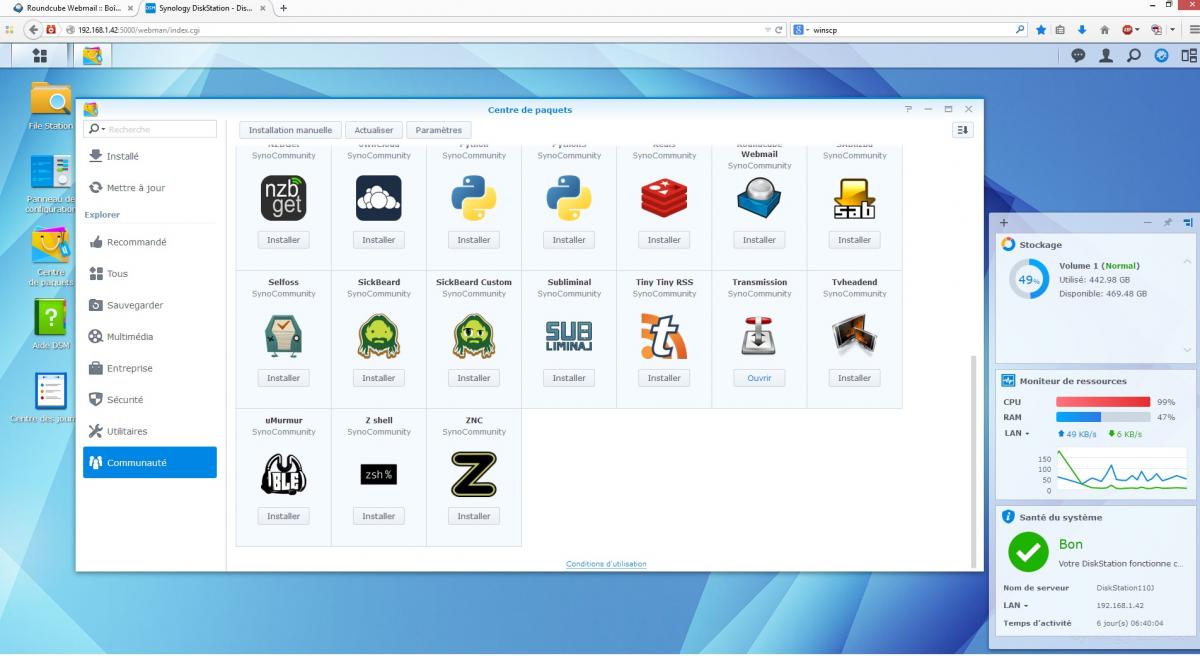Click the Z shell package icon
Viewport: 1200px width, 656px height.
[x=378, y=474]
